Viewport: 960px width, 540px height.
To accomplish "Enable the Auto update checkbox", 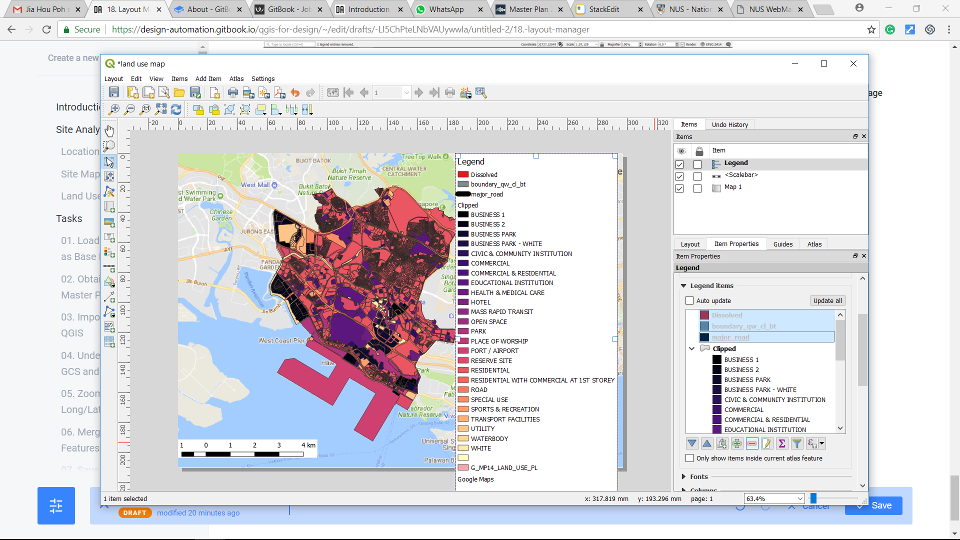I will (x=689, y=300).
